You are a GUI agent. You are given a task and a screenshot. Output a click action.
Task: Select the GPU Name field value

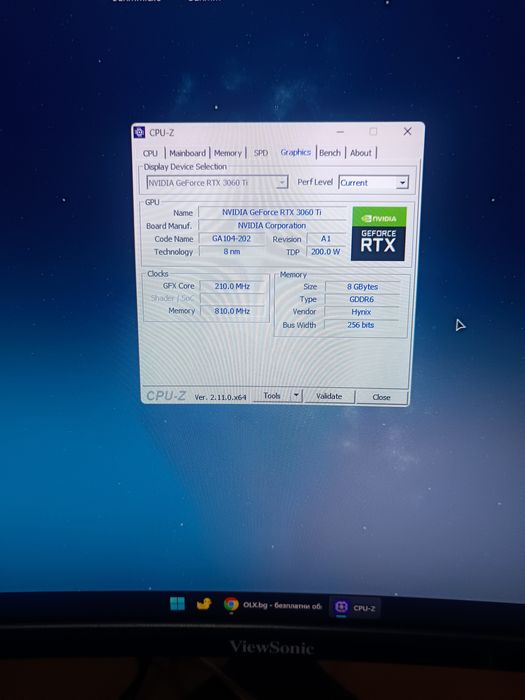click(x=272, y=212)
